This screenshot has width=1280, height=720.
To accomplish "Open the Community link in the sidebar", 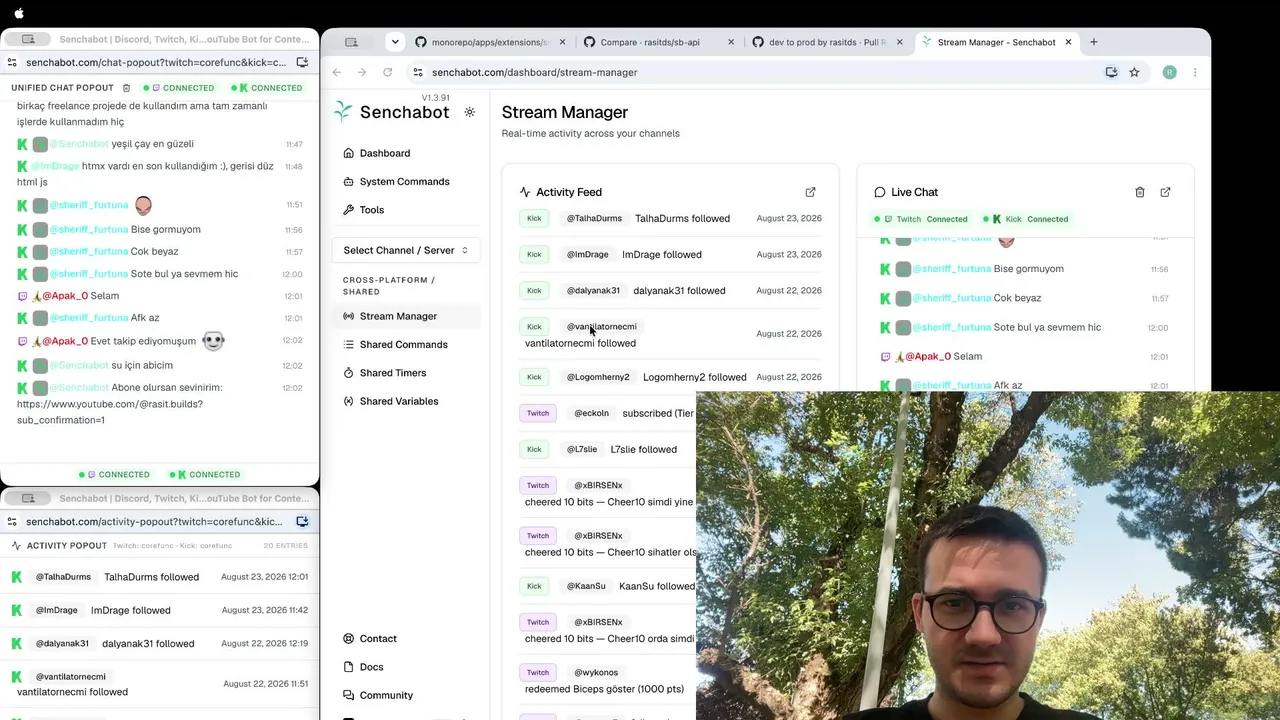I will pos(386,695).
